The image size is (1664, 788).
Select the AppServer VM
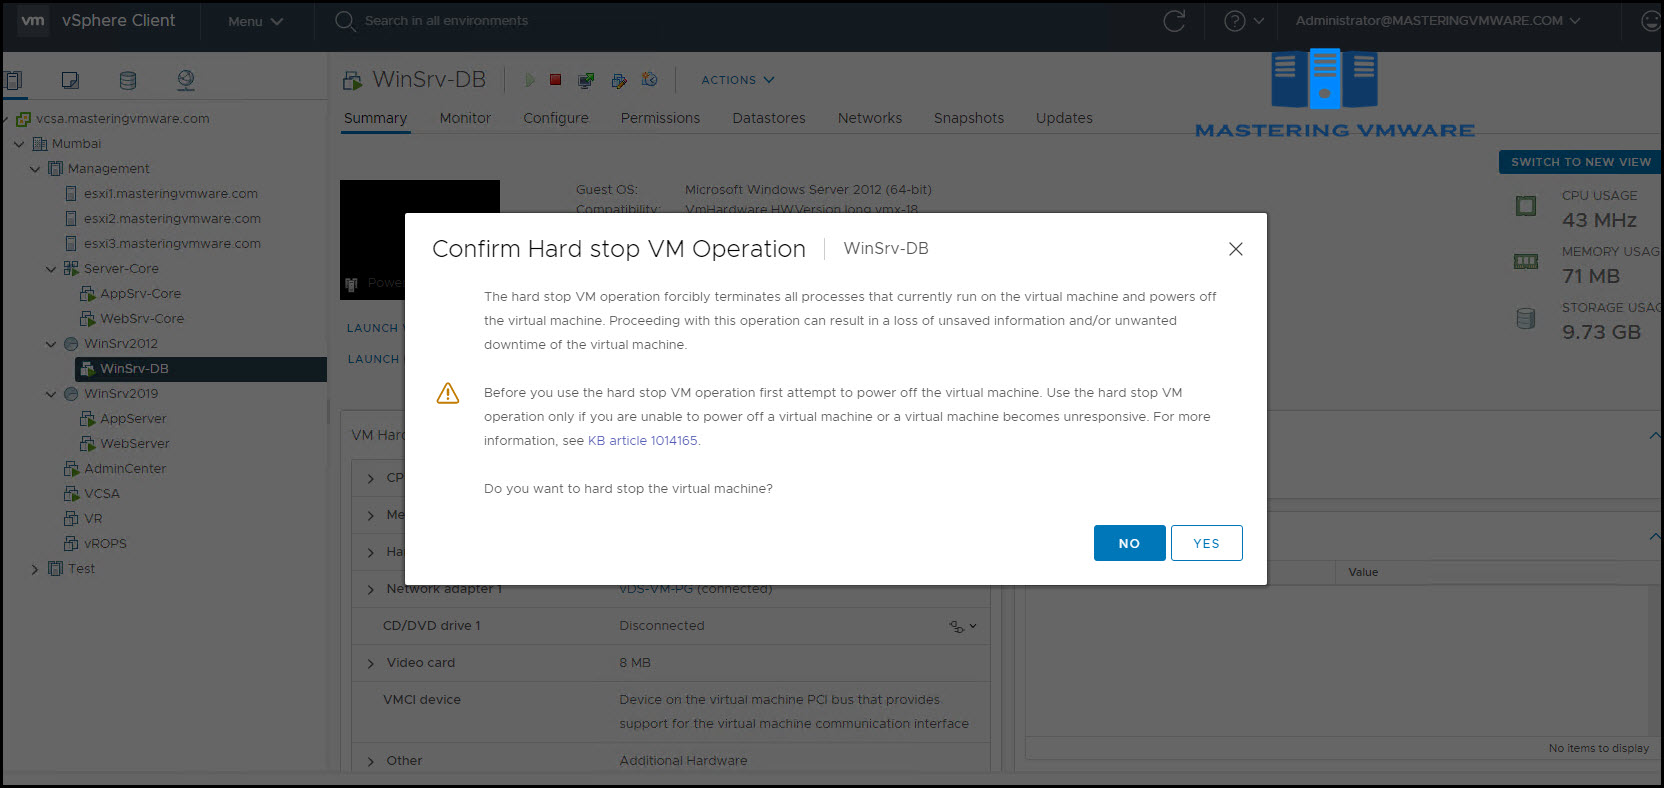coord(133,419)
